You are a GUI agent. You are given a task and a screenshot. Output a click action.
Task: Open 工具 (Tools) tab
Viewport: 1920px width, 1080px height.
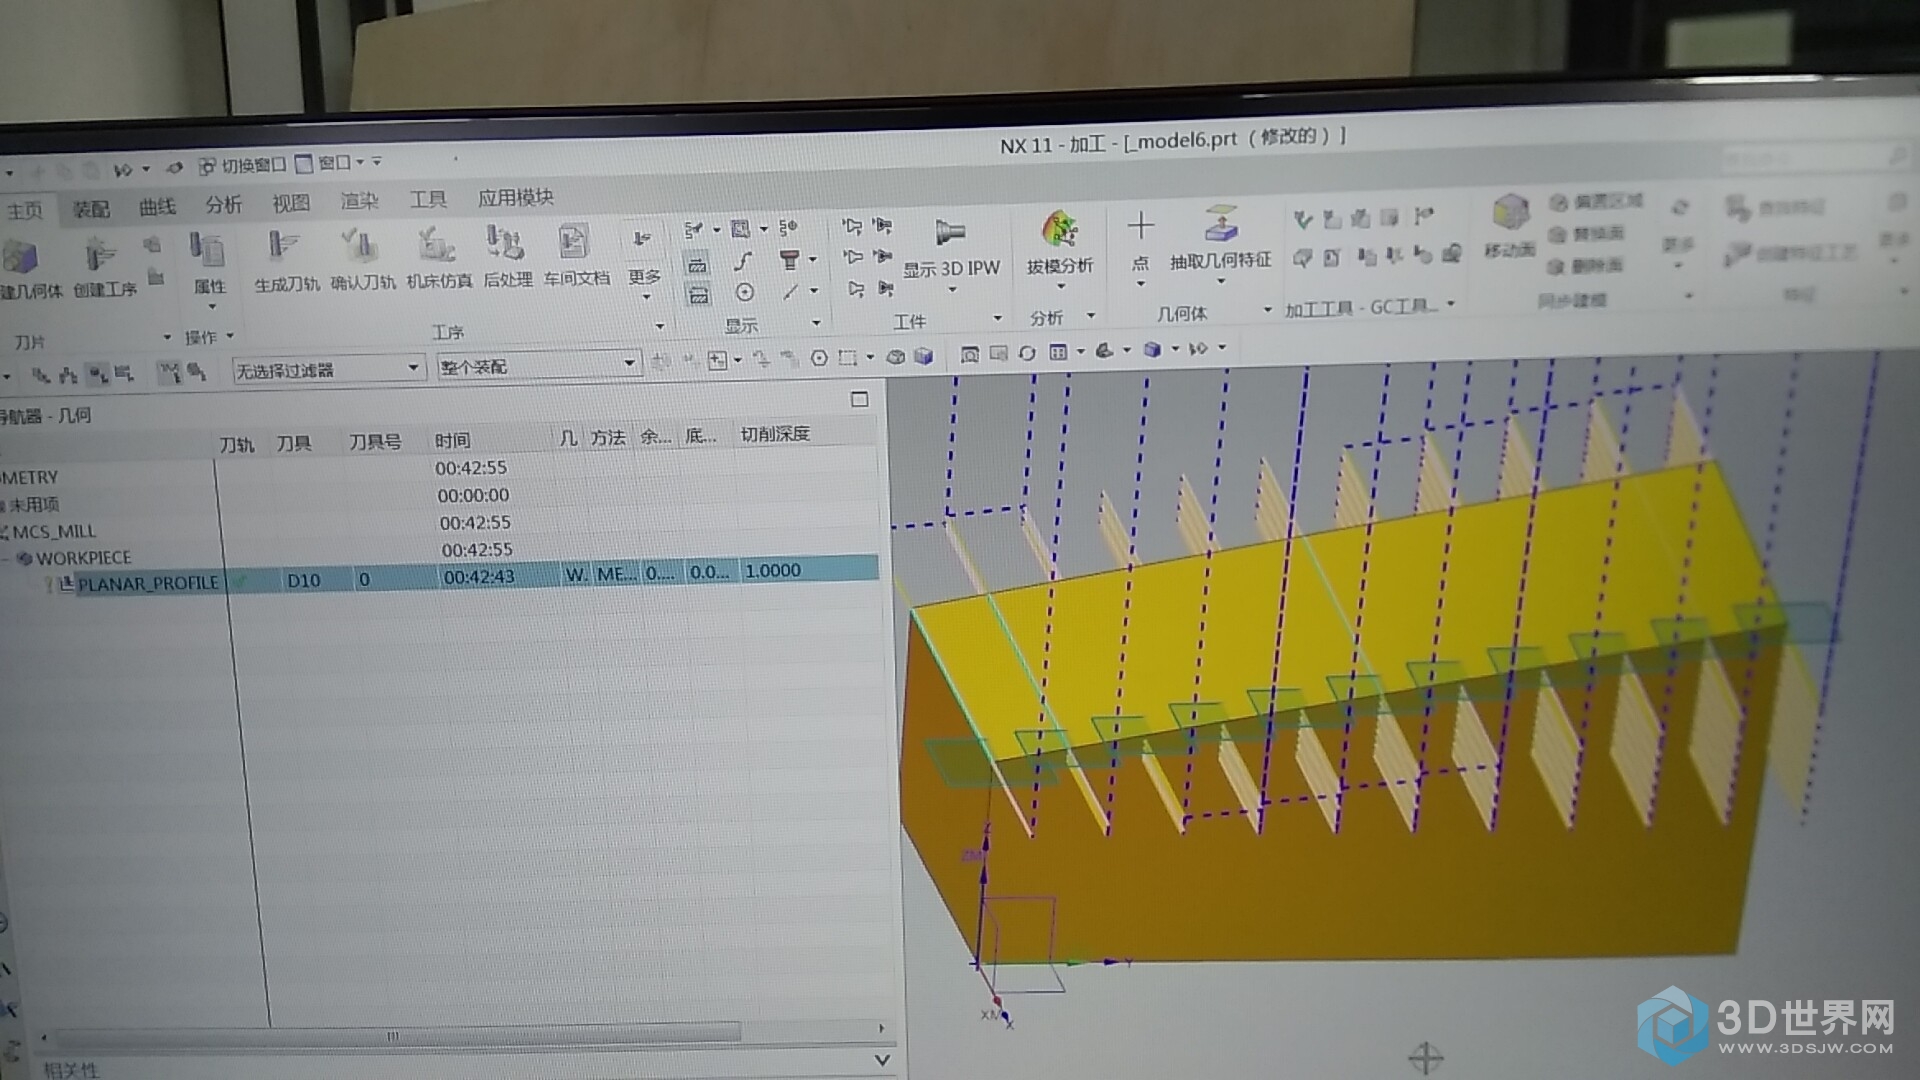pyautogui.click(x=428, y=199)
